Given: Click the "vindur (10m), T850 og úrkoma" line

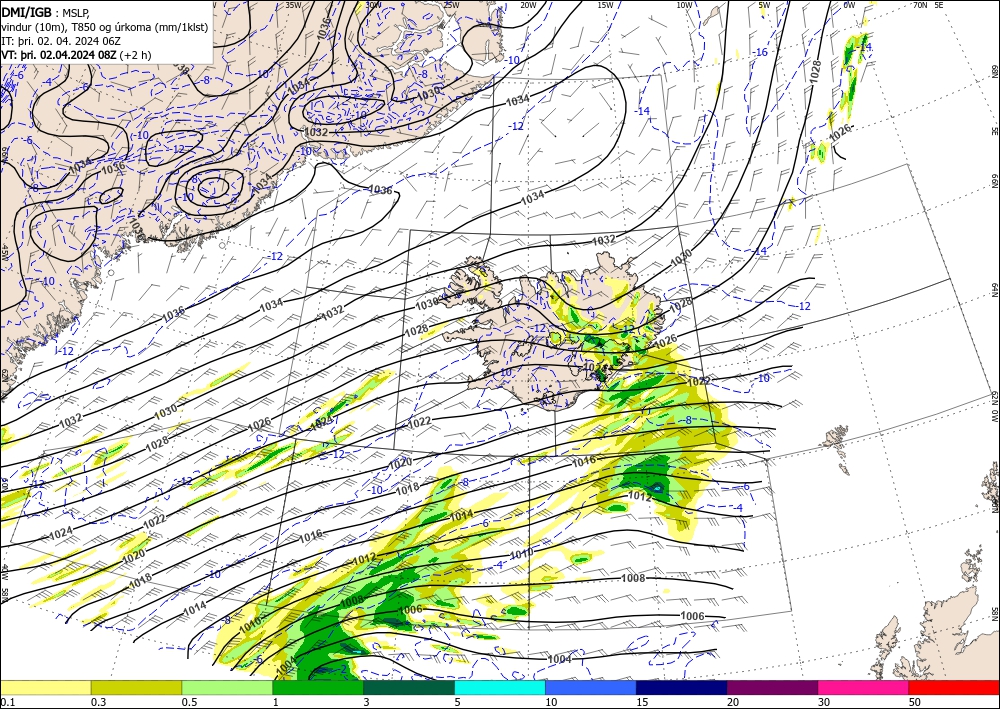Looking at the screenshot, I should click(x=103, y=26).
